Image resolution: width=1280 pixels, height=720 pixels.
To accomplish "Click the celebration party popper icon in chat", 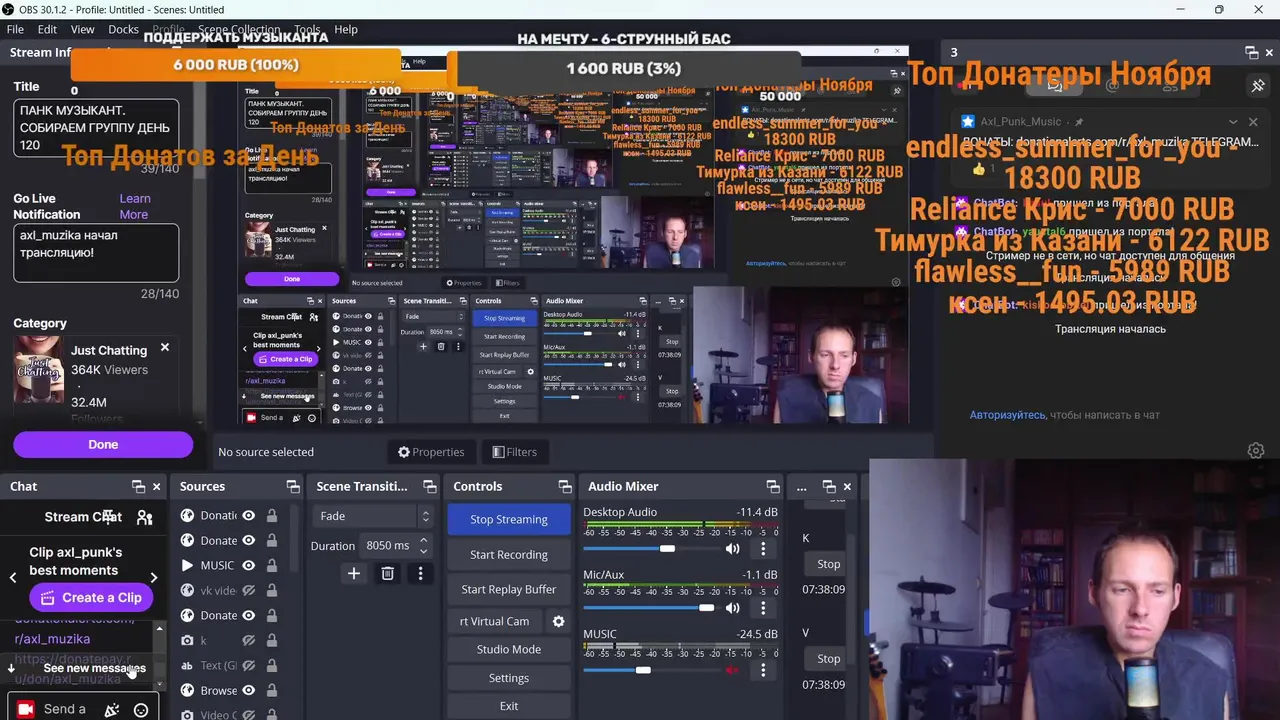I will (112, 710).
